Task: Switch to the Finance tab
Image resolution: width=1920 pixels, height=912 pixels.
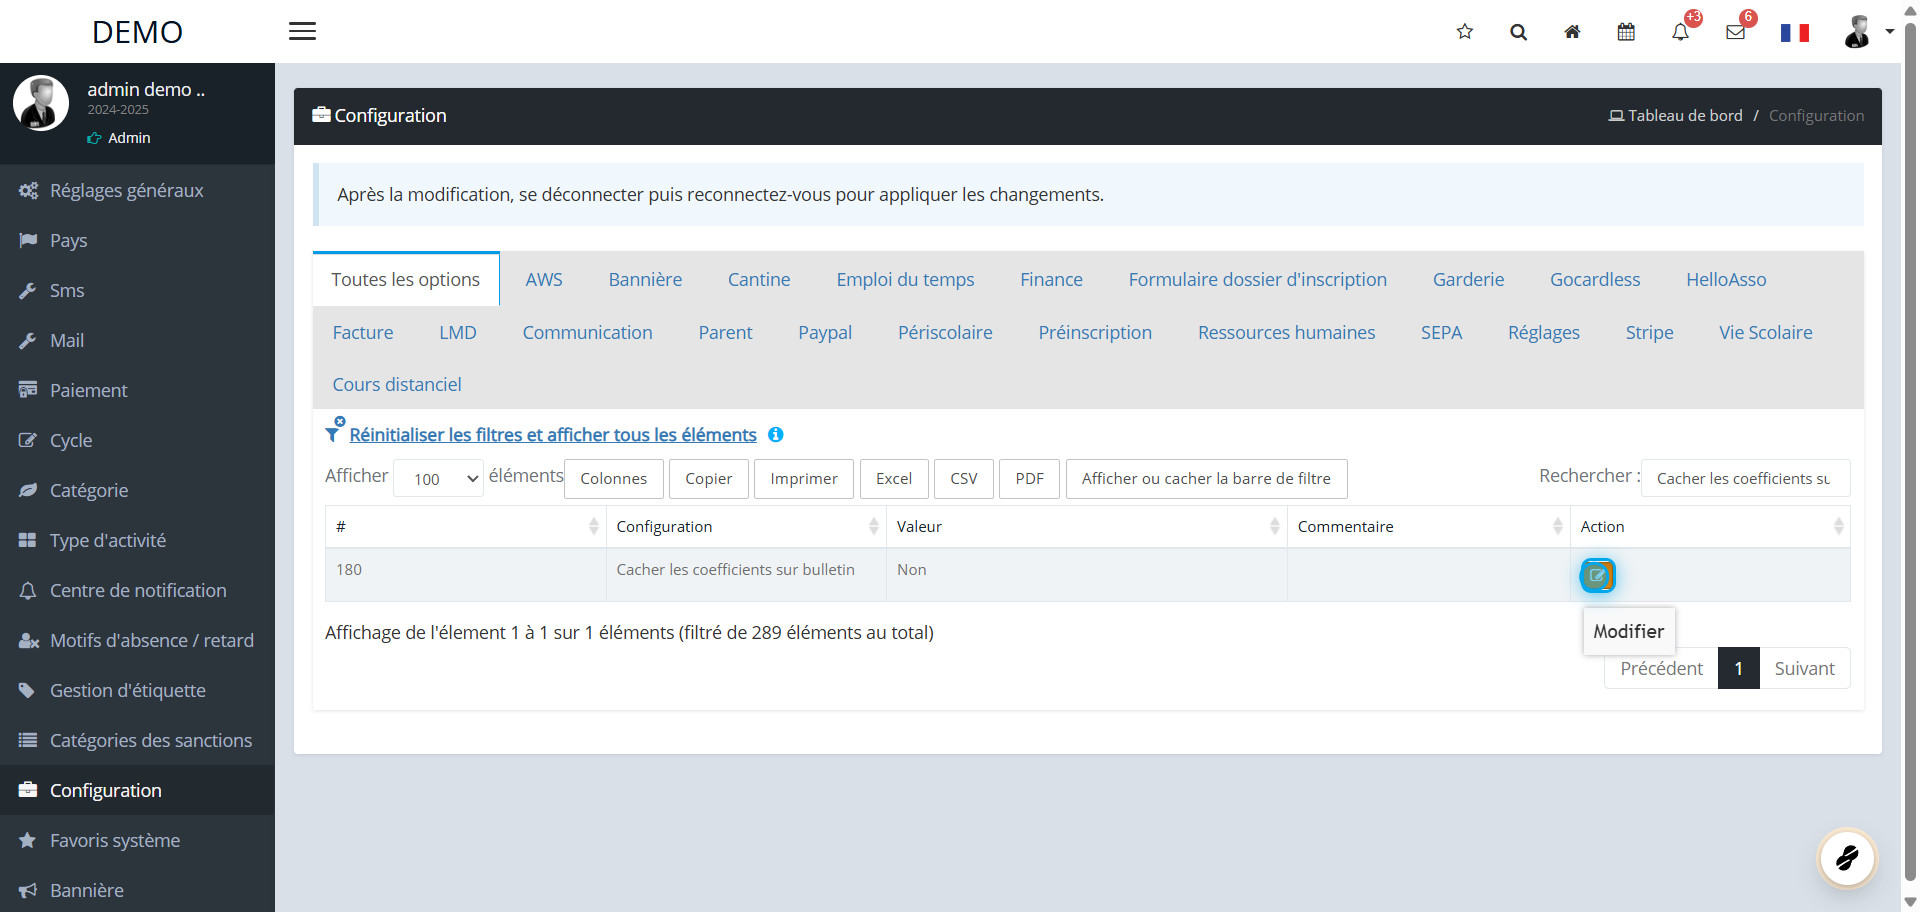Action: pos(1051,279)
